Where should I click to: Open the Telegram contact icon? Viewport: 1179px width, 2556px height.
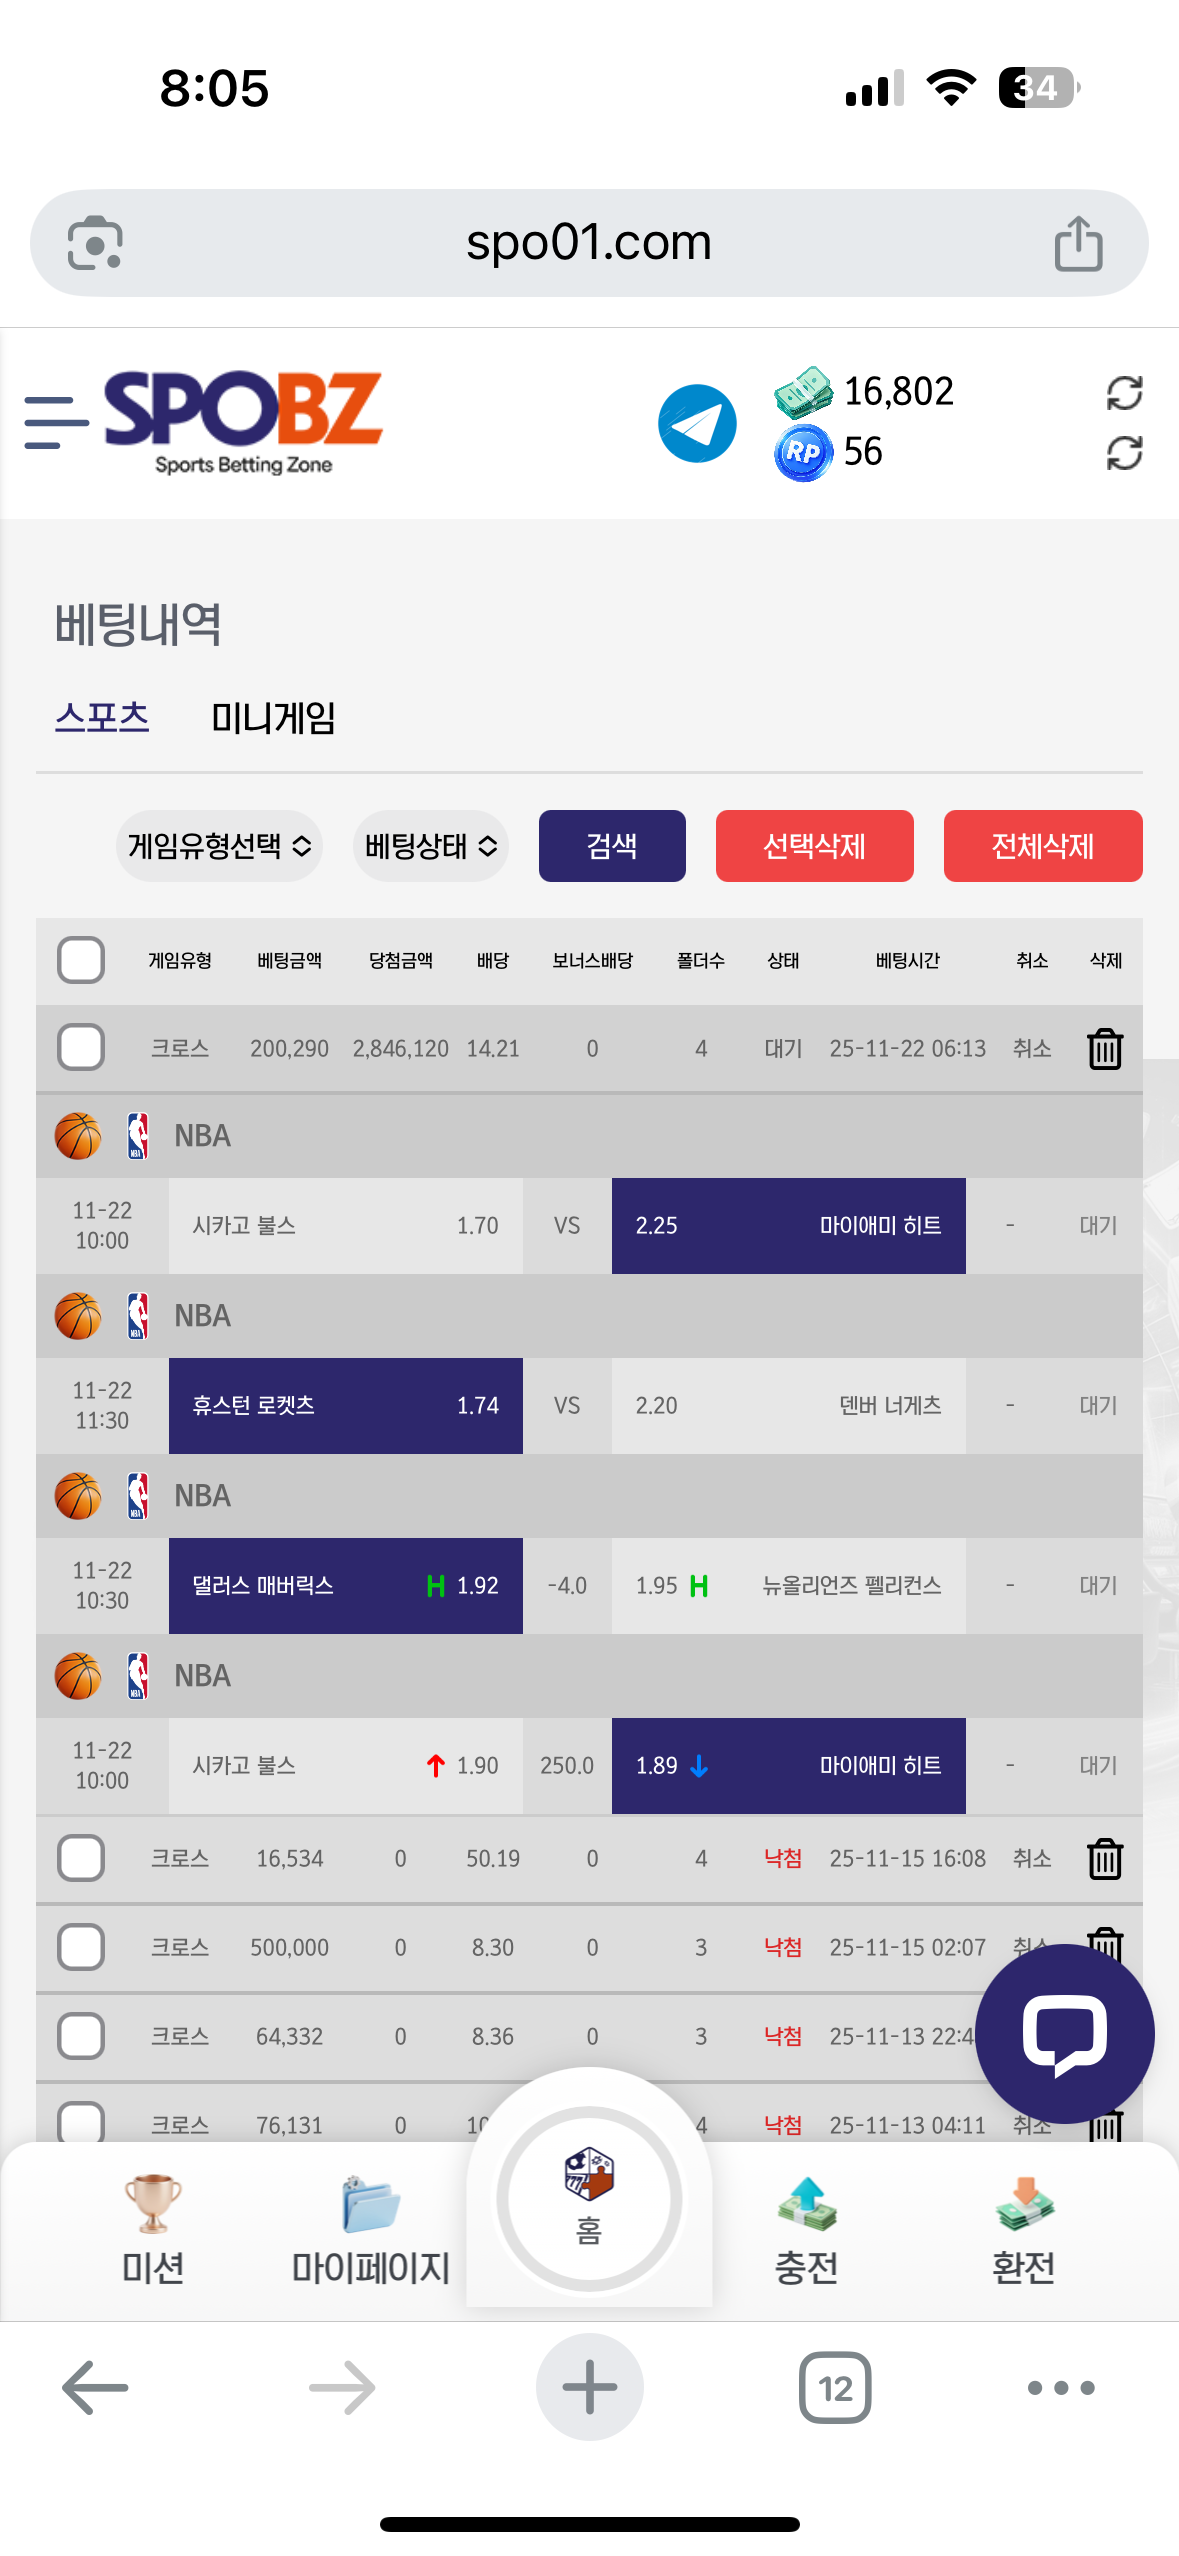[x=697, y=423]
